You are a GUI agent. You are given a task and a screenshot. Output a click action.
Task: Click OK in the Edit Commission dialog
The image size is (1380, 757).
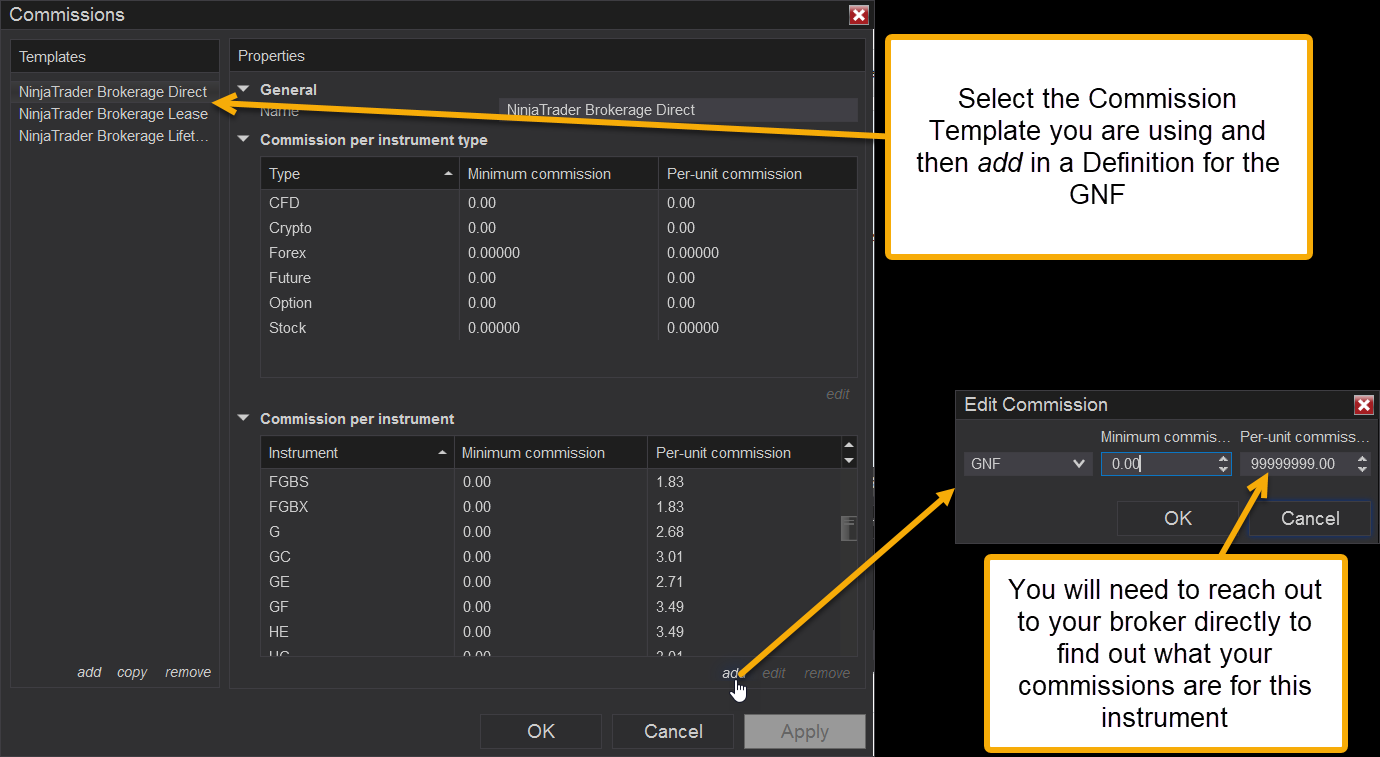1178,518
